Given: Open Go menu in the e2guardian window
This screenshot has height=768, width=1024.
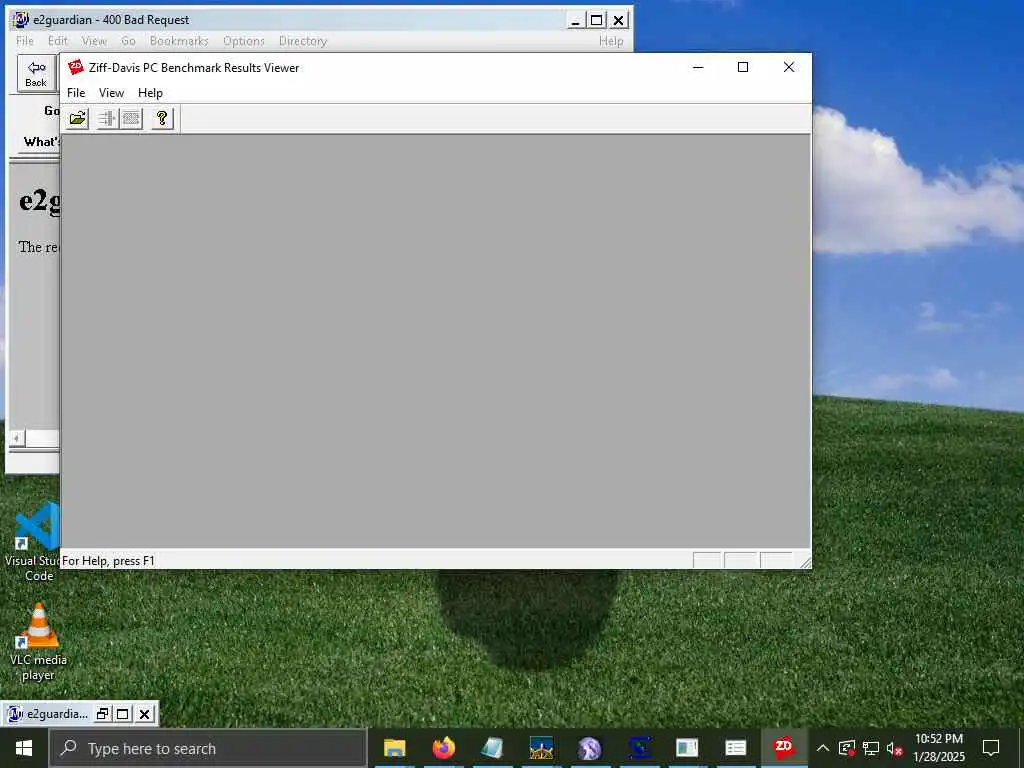Looking at the screenshot, I should pos(128,40).
